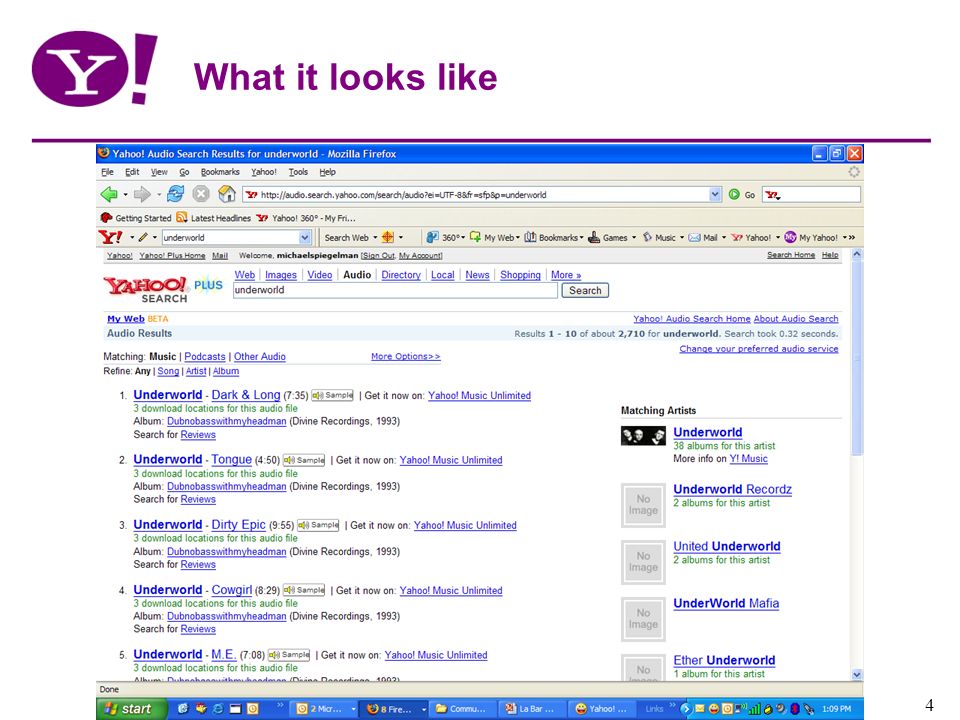The image size is (960, 720).
Task: Click the vertical scrollbar up arrow
Action: tap(857, 253)
